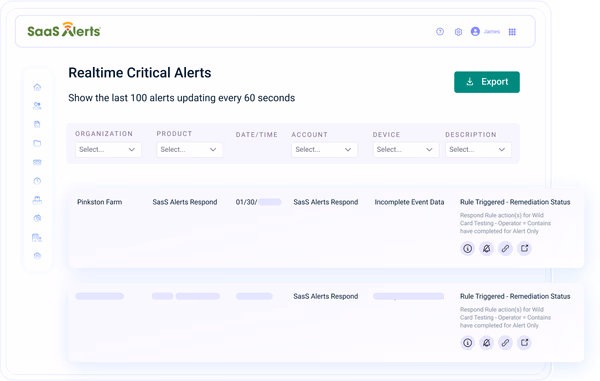
Task: Click 'Realtime Critical Alerts' heading
Action: pos(140,73)
